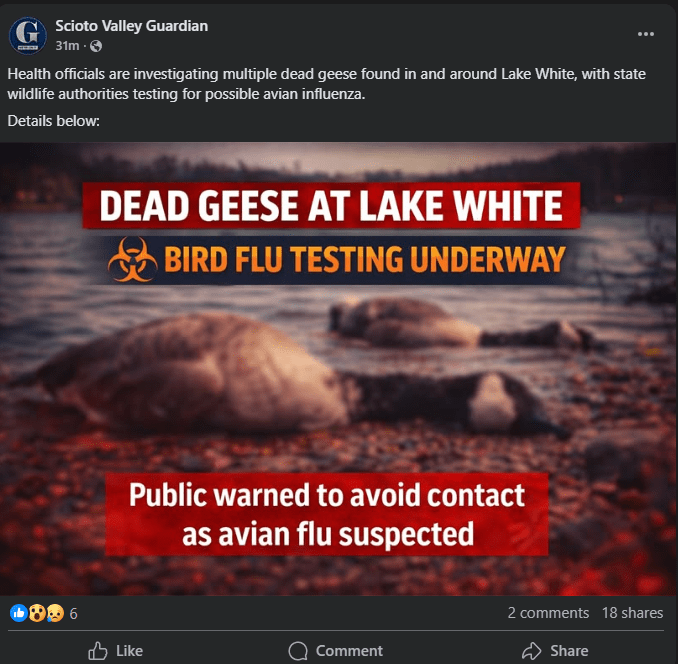Click the 'Public warned to avoid contact' banner
Image resolution: width=678 pixels, height=664 pixels.
[x=327, y=514]
